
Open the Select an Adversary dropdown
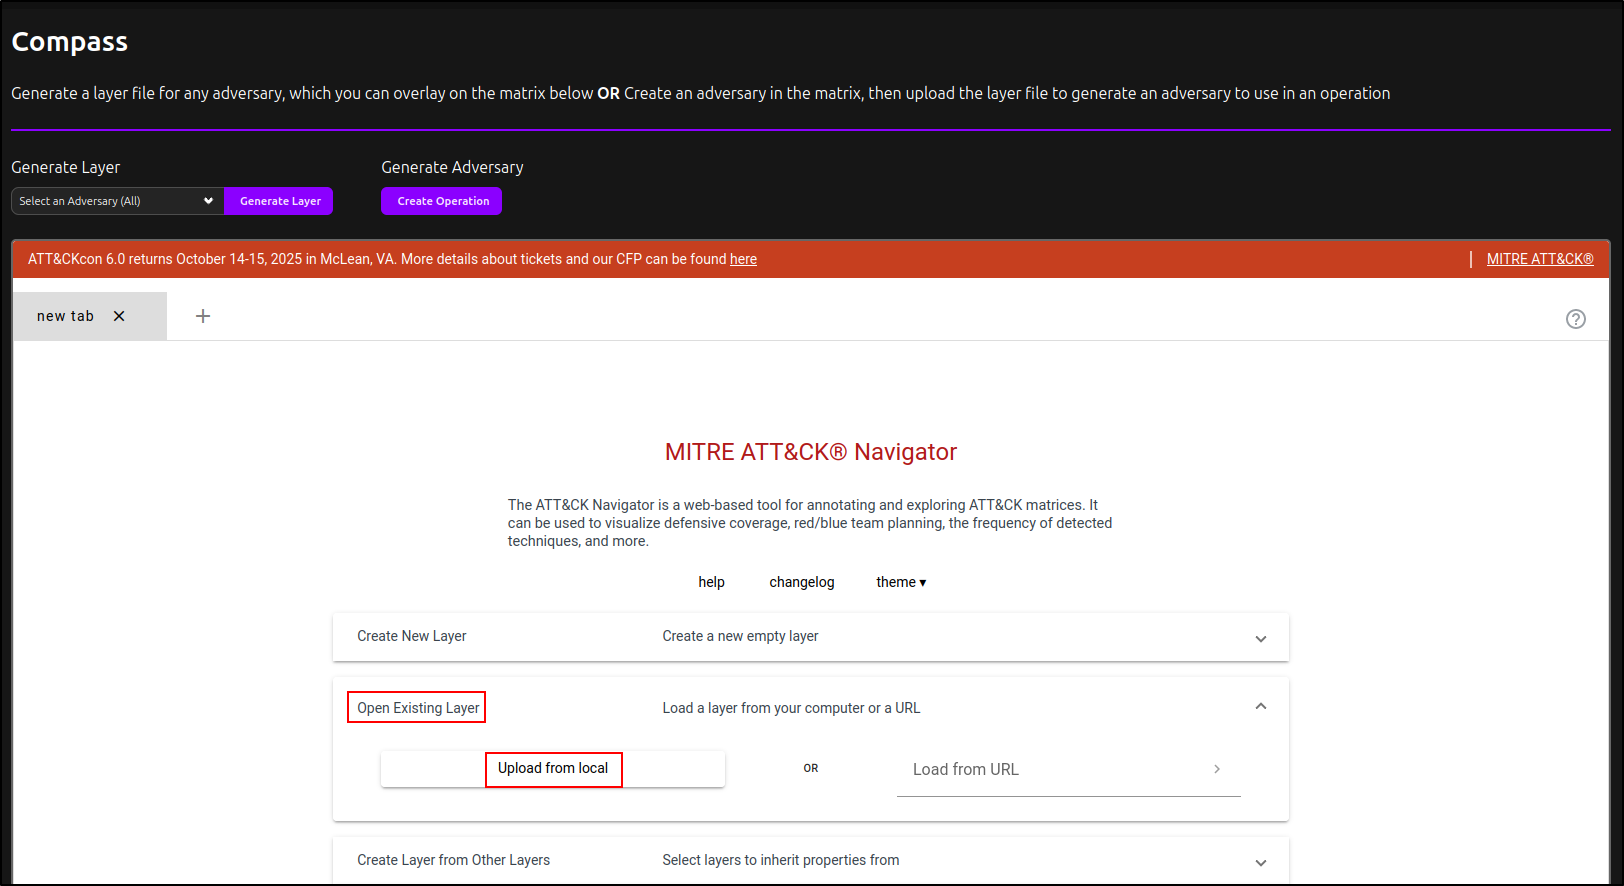click(x=117, y=201)
